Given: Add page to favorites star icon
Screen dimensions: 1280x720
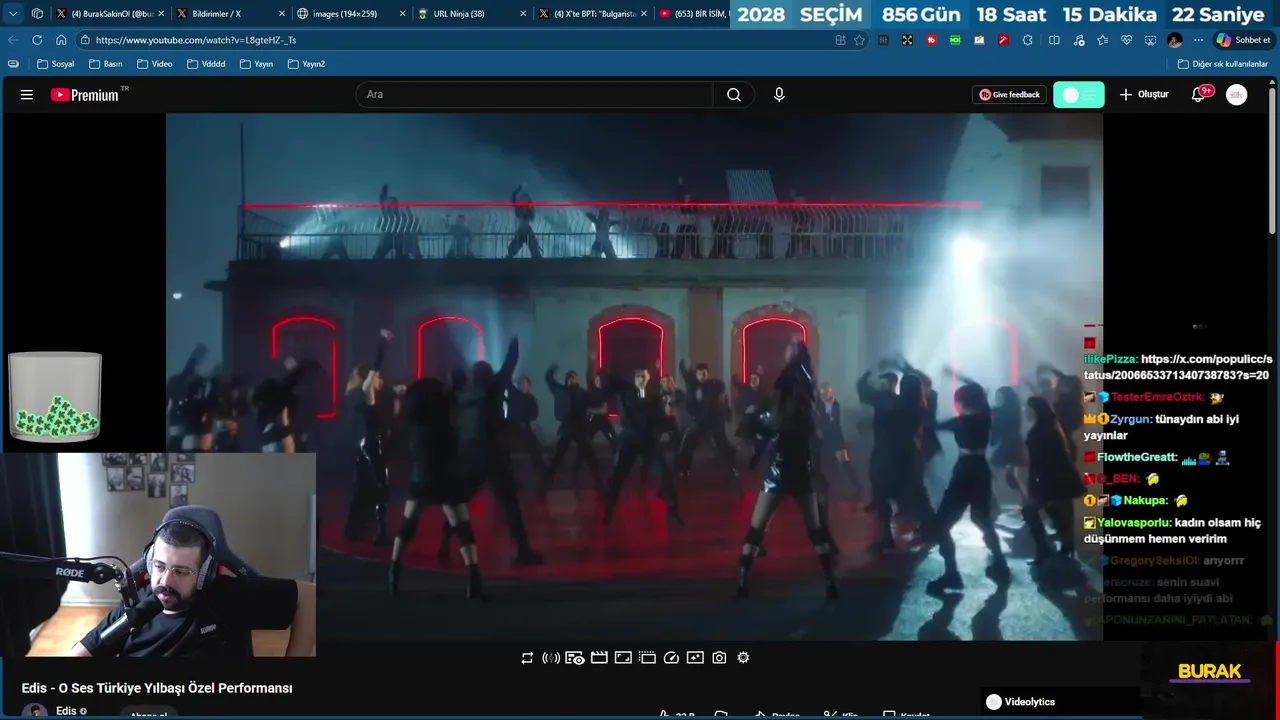Looking at the screenshot, I should pyautogui.click(x=859, y=40).
